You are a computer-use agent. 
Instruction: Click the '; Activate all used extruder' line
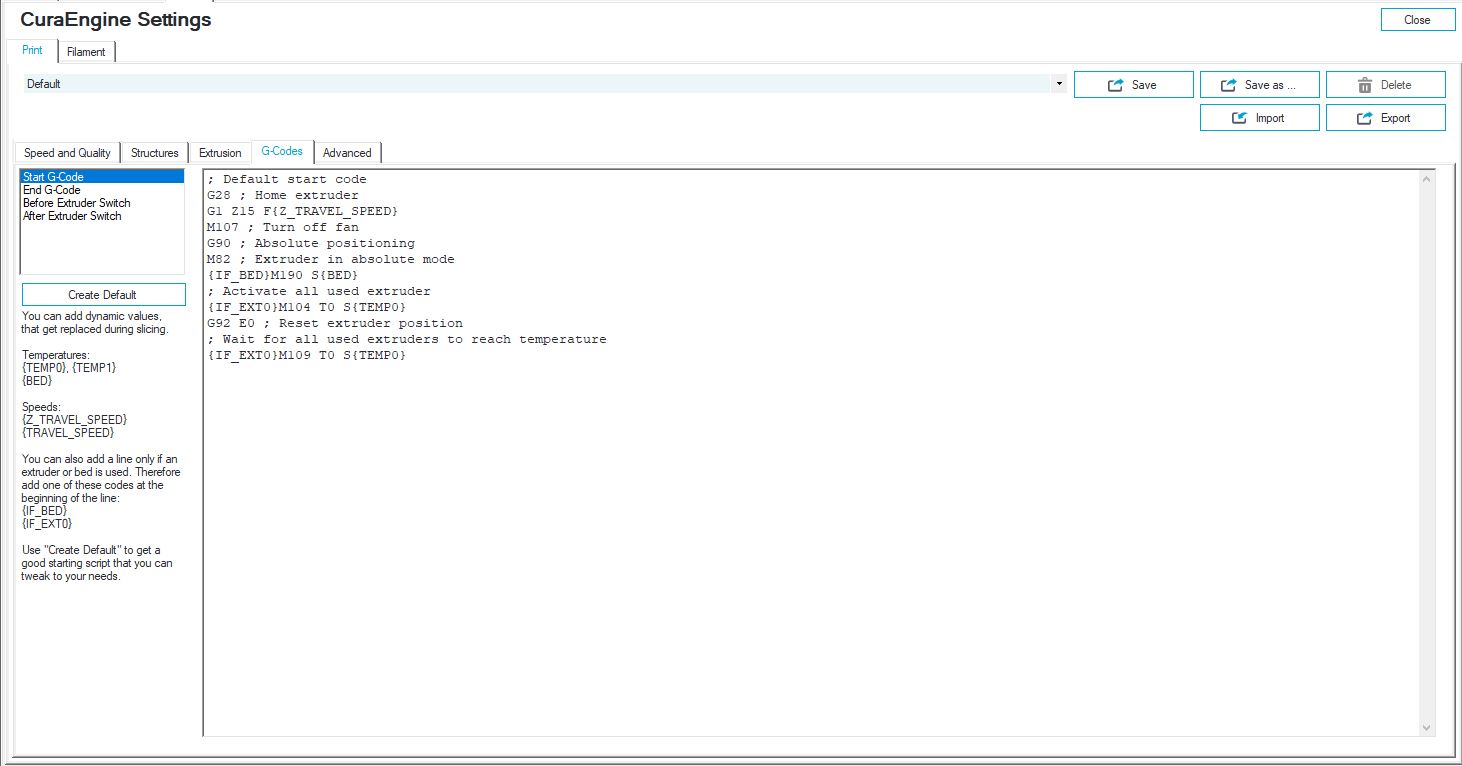tap(318, 292)
